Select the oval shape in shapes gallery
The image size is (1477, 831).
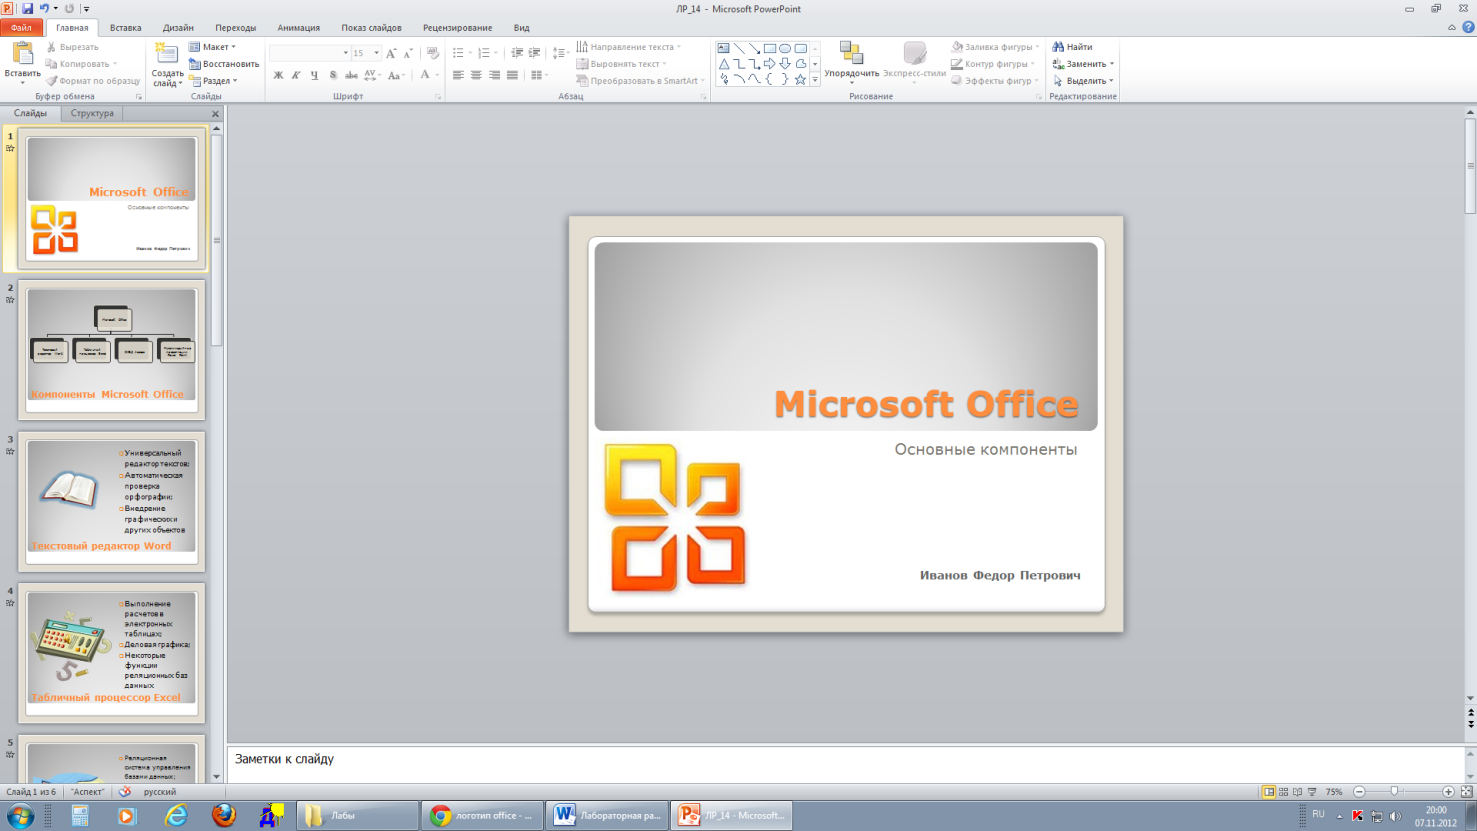pos(785,48)
